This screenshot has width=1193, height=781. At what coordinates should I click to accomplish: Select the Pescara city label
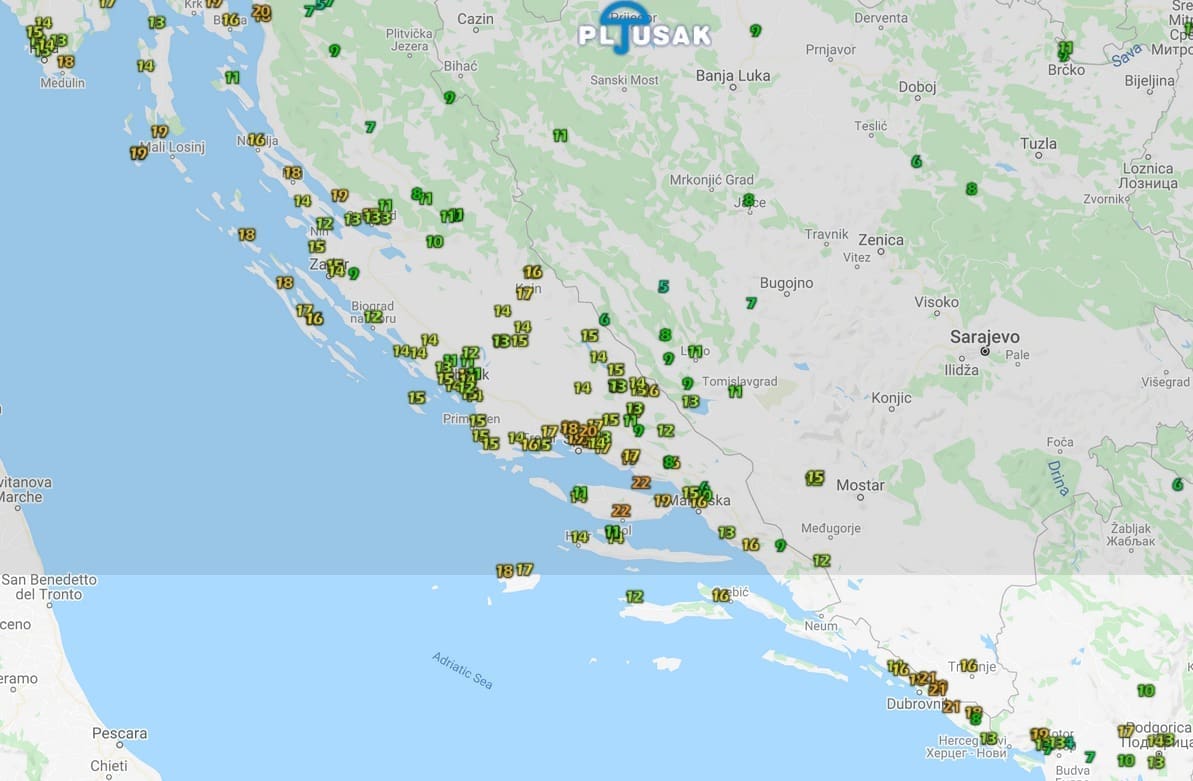(x=119, y=734)
